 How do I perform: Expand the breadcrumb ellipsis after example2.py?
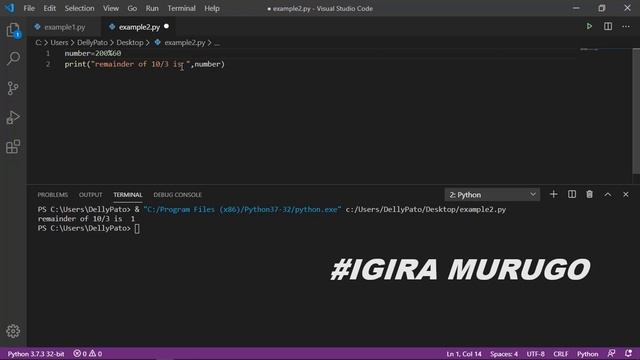[x=217, y=42]
